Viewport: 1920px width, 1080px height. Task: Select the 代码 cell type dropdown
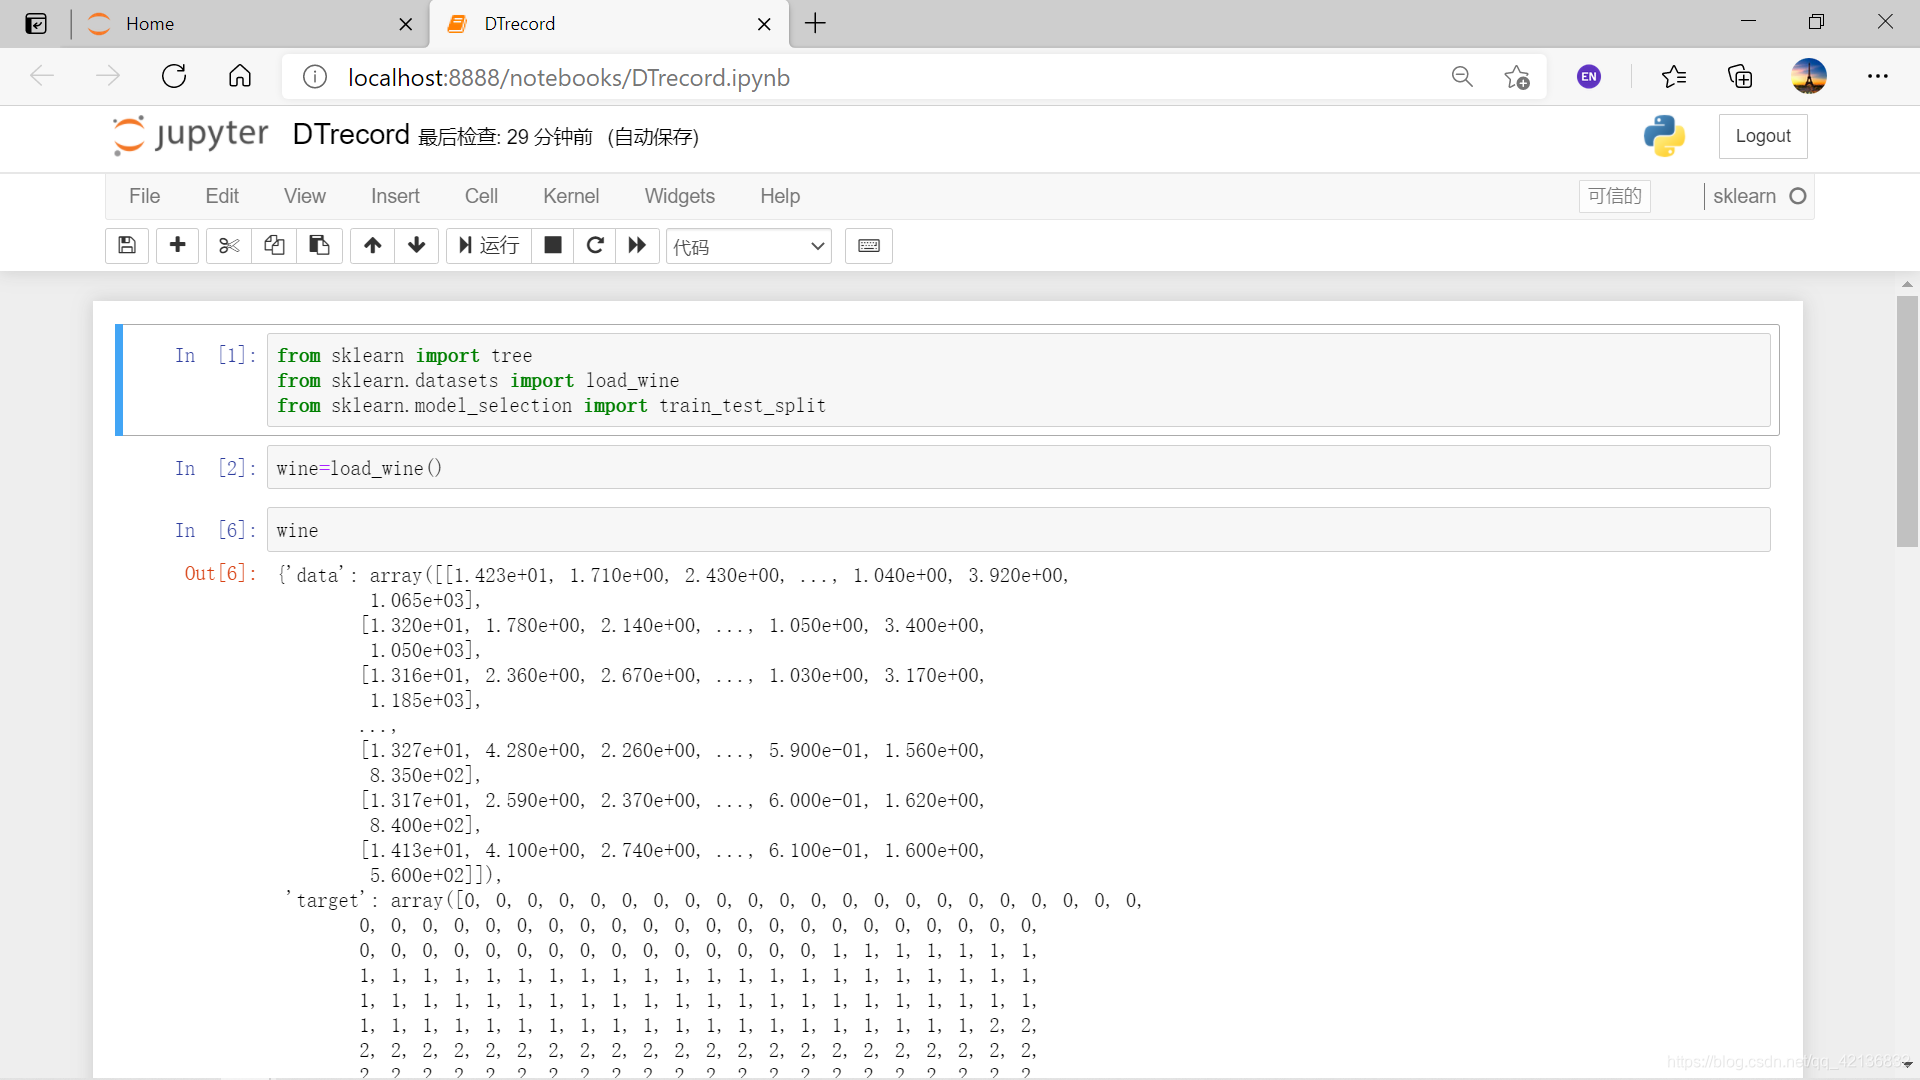pyautogui.click(x=745, y=245)
